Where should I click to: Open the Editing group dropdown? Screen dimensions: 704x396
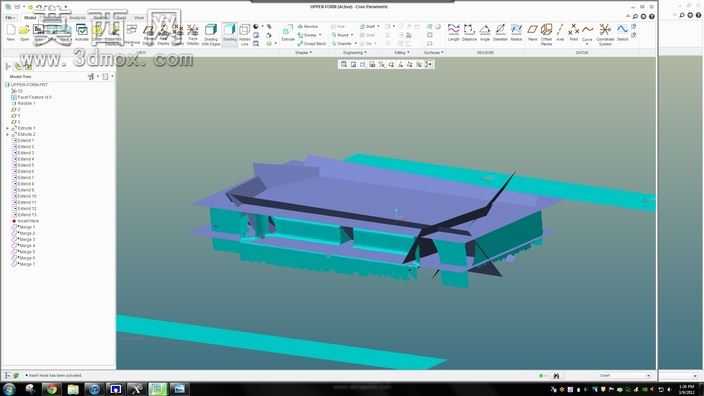click(x=401, y=53)
